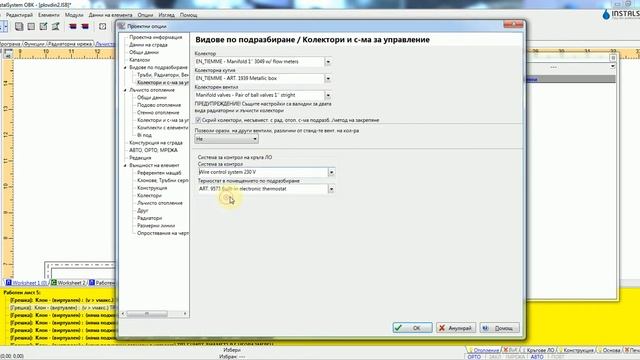Select Данни на сграда tree item
This screenshot has height=360, width=640.
click(x=148, y=45)
